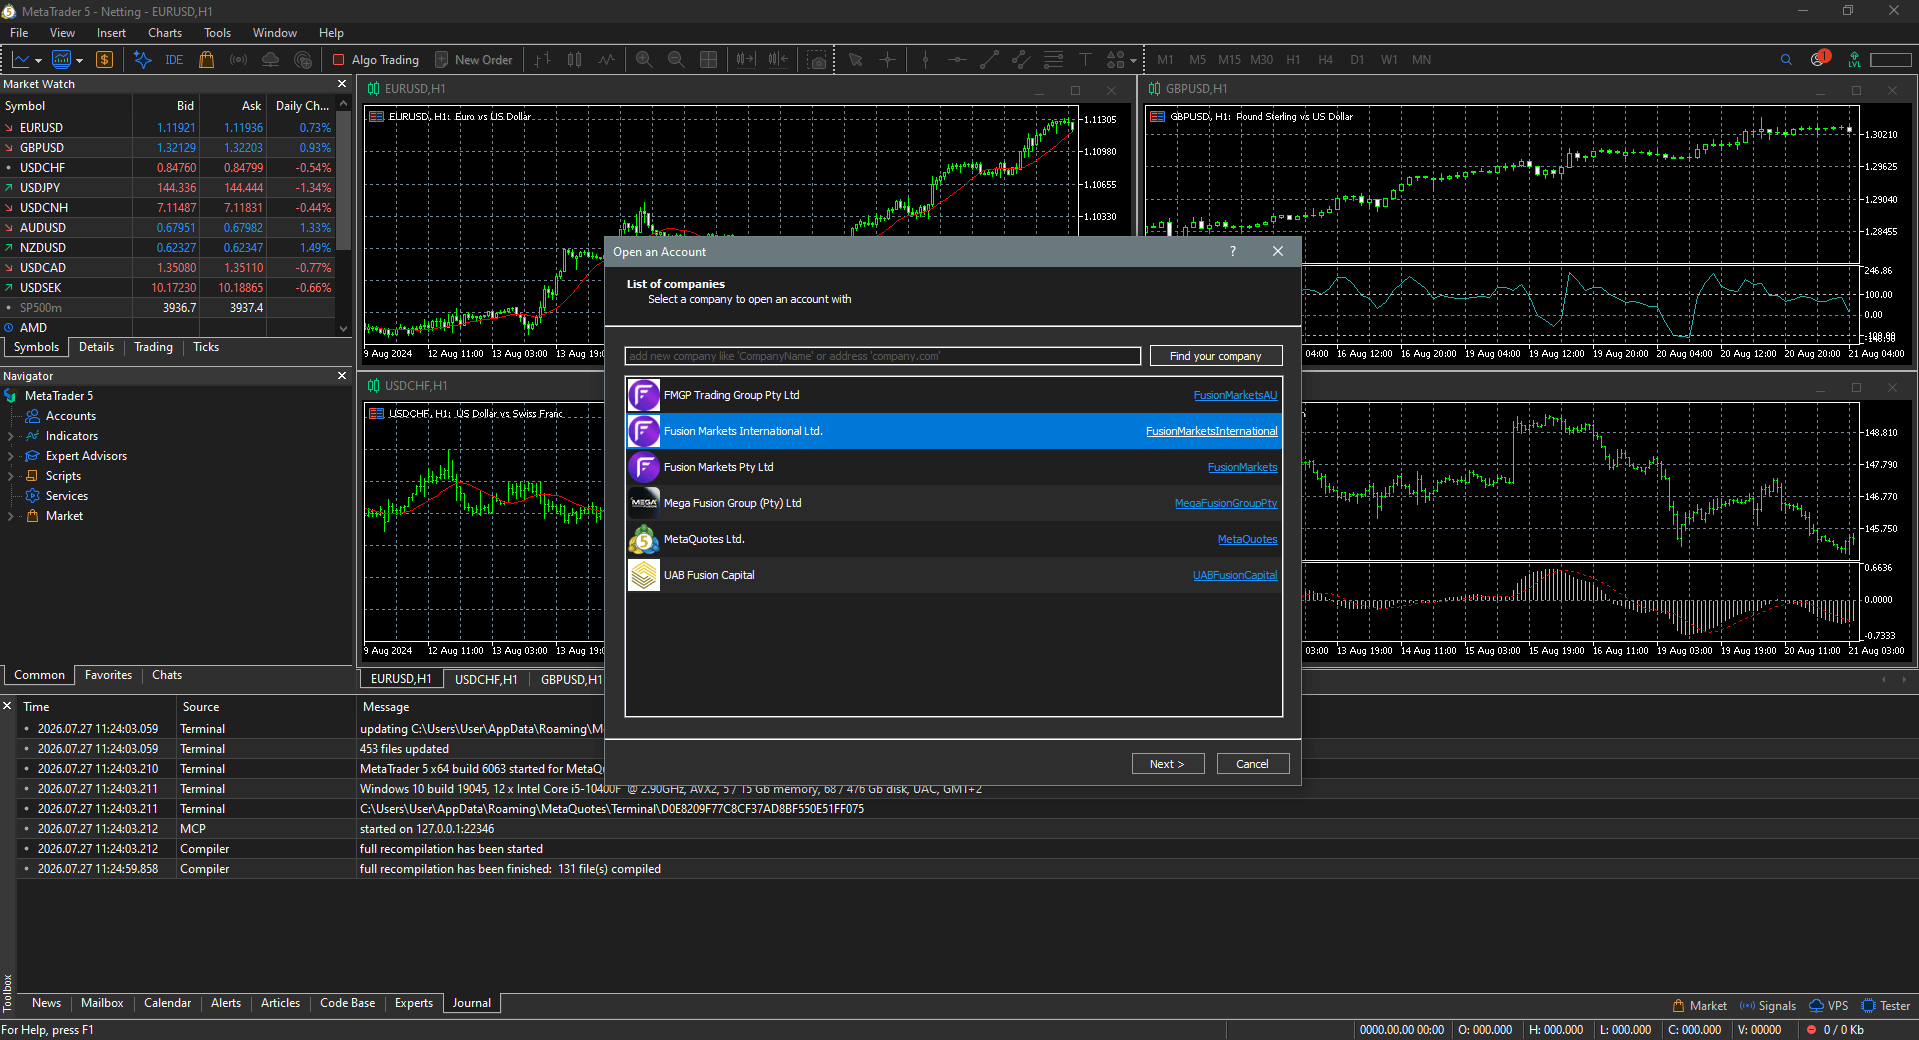Toggle chart shift from right border
The image size is (1919, 1040).
pyautogui.click(x=778, y=60)
